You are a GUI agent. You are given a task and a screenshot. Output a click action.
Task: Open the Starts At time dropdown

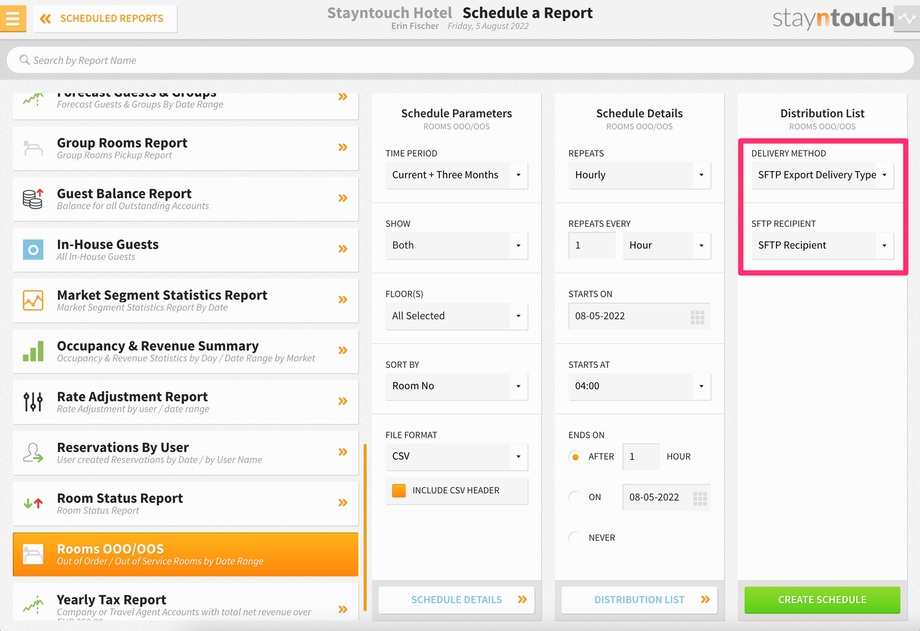click(x=640, y=386)
